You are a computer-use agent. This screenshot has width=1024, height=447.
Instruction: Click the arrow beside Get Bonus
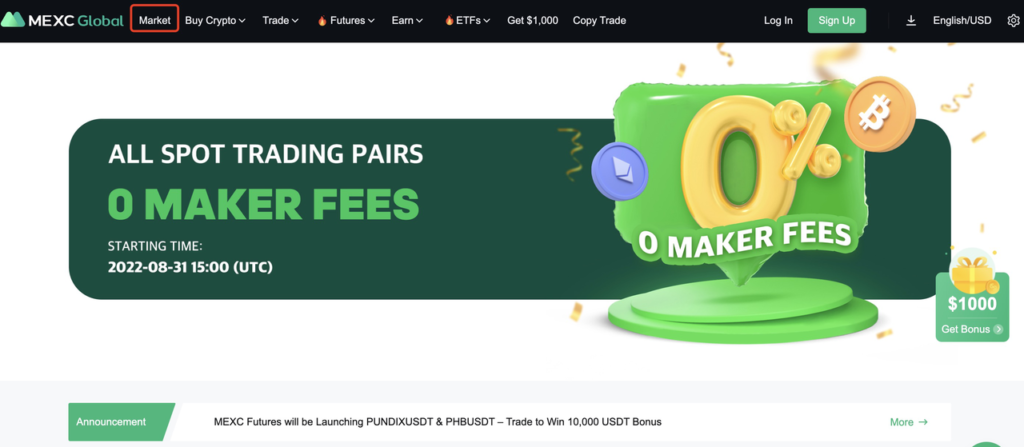click(998, 329)
